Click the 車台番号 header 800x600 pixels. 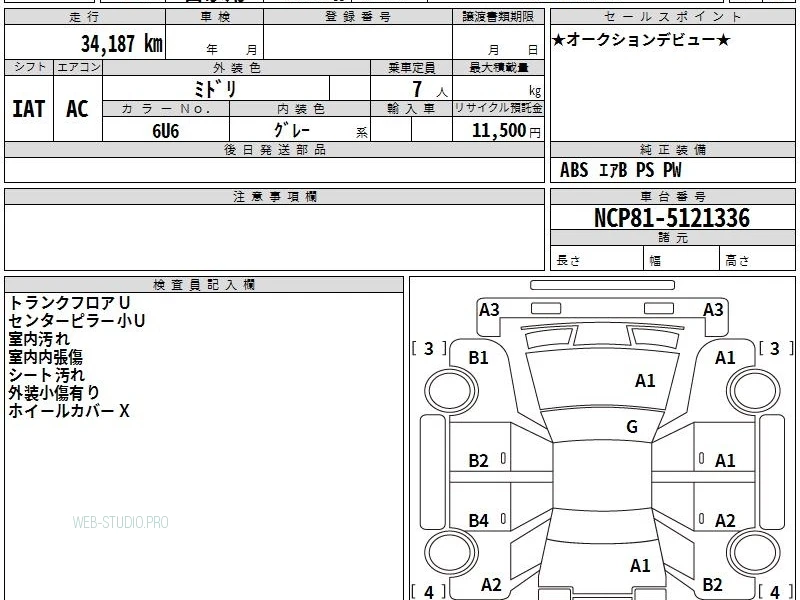pos(672,196)
